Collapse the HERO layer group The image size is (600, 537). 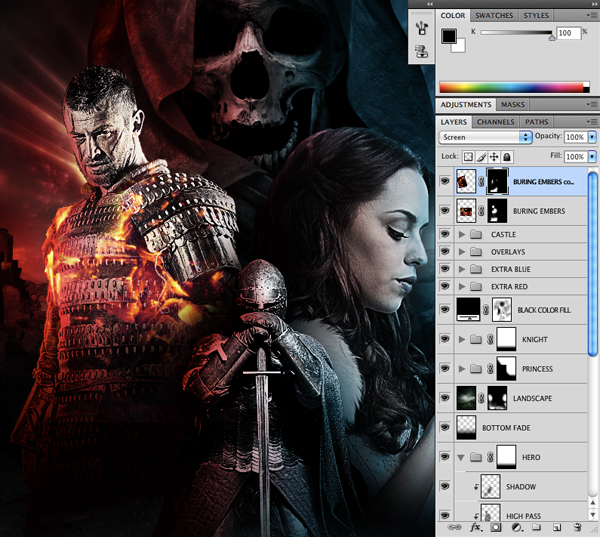tap(462, 457)
